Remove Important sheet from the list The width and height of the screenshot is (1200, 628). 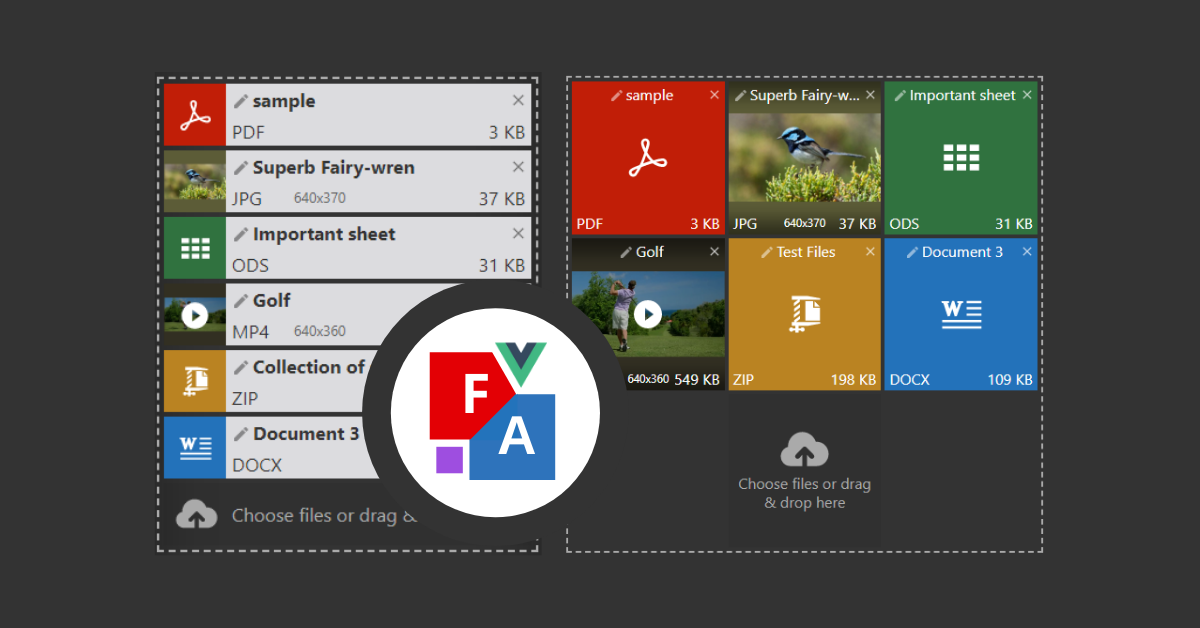(x=518, y=233)
